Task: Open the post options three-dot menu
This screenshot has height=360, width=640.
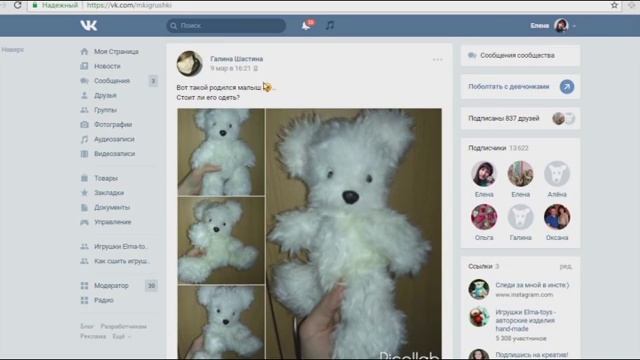Action: point(438,60)
